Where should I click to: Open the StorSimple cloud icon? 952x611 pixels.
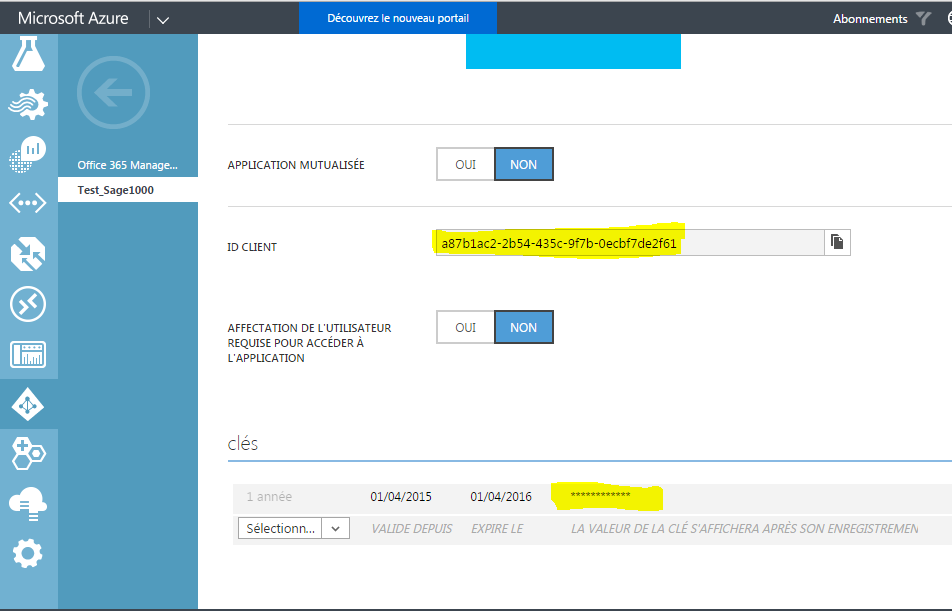click(x=28, y=503)
